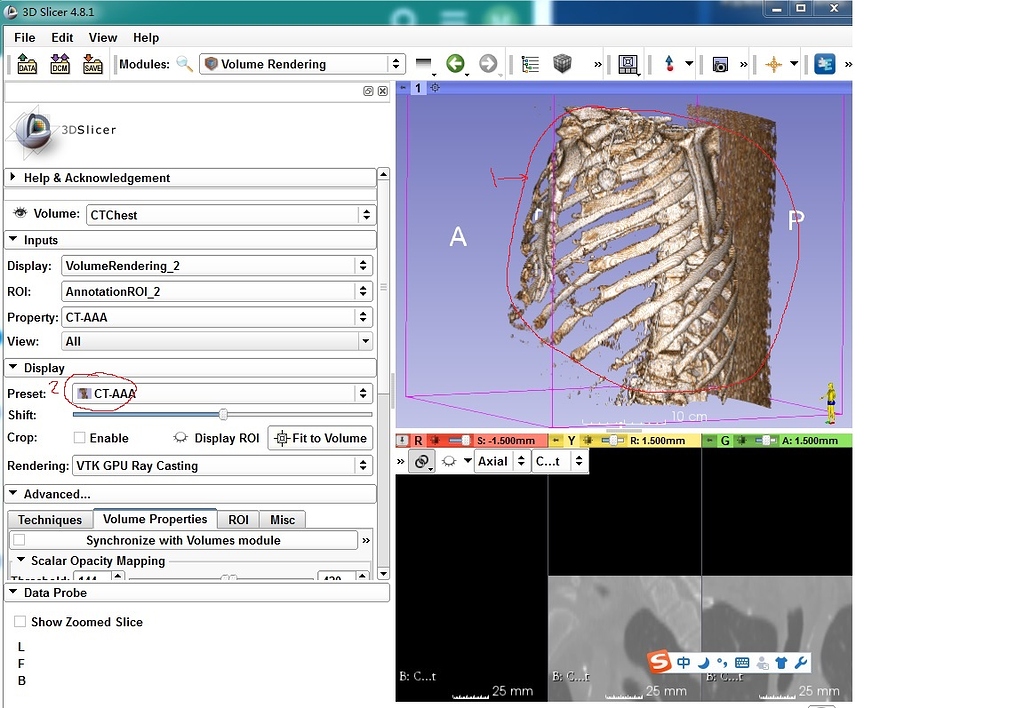Viewport: 1024px width, 708px height.
Task: Open the DCM DICOM import icon
Action: 59,64
